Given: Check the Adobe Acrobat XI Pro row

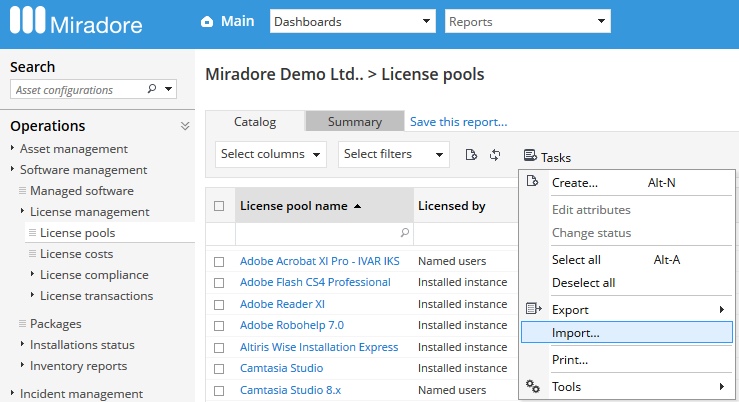Looking at the screenshot, I should click(219, 262).
